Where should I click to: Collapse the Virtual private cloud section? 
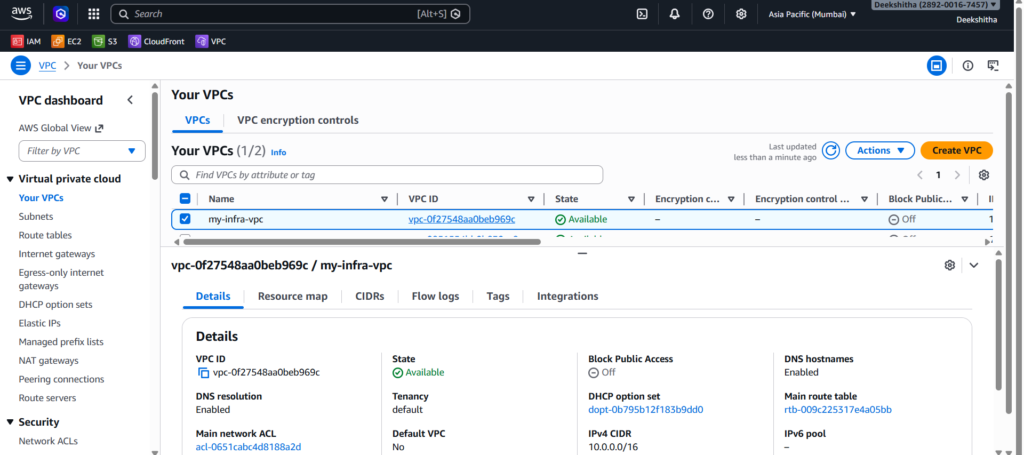[x=10, y=179]
